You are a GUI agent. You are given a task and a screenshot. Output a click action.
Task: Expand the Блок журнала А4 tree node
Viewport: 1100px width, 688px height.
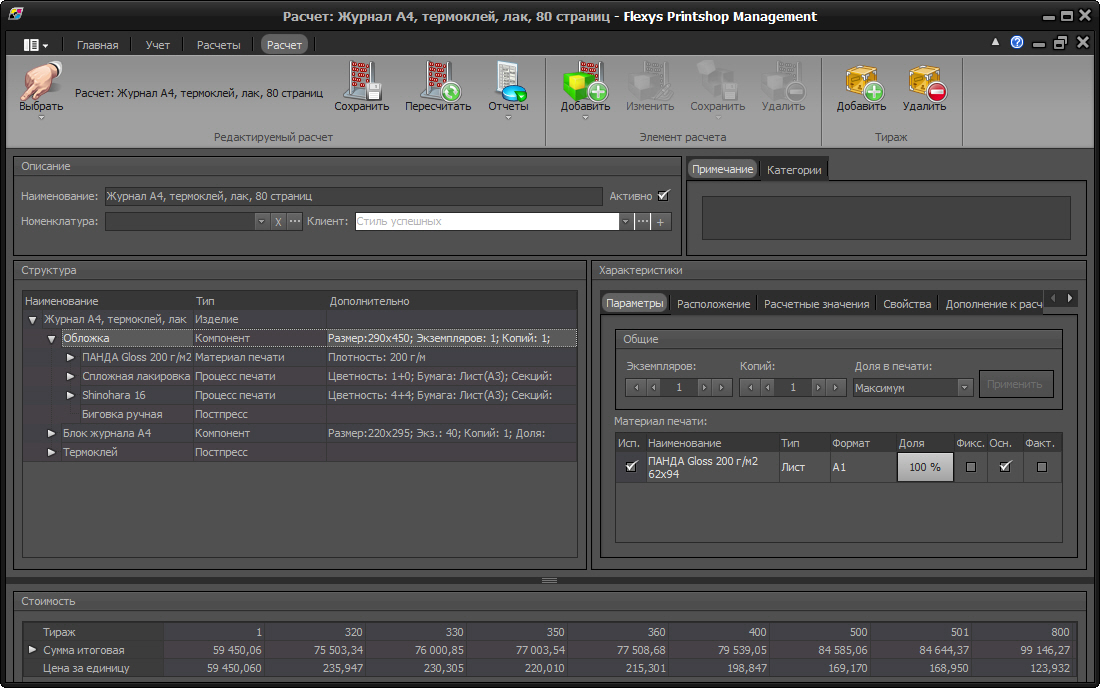(x=52, y=433)
